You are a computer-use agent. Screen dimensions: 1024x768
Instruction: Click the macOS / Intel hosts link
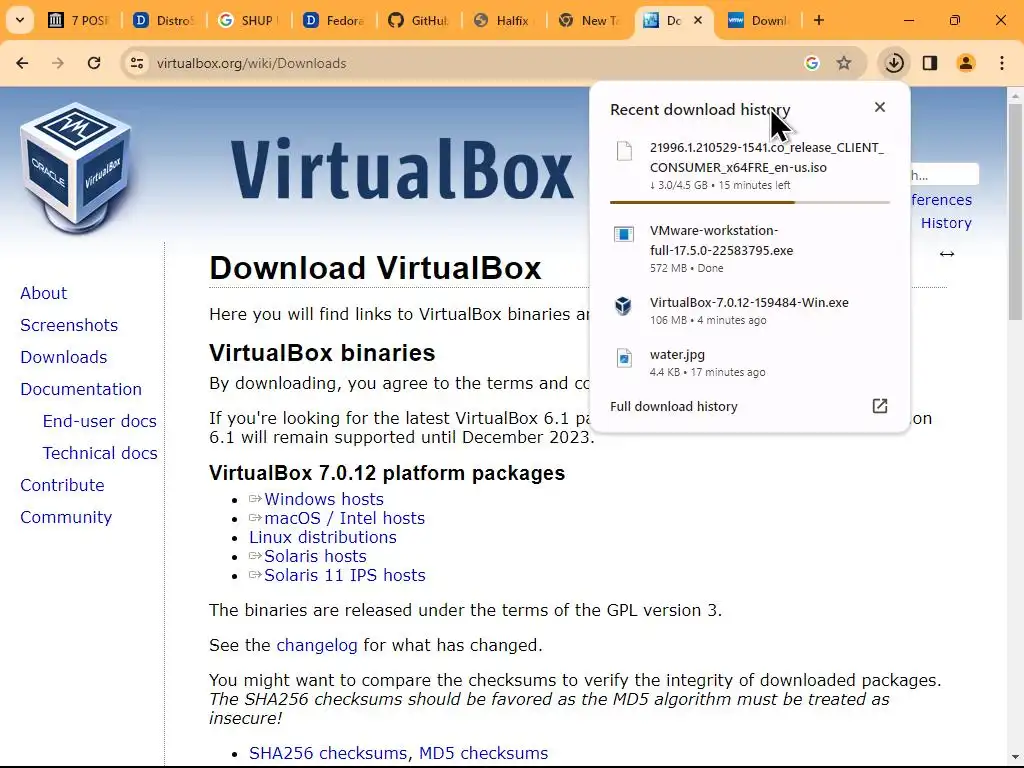(x=344, y=518)
